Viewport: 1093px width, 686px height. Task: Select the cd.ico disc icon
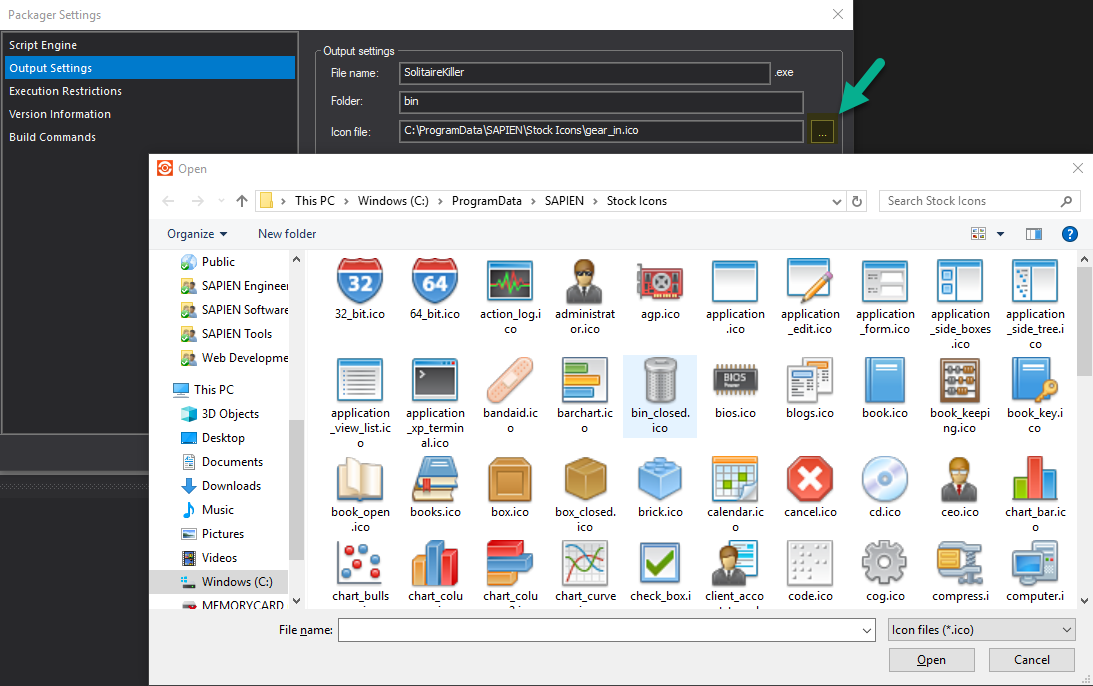884,480
